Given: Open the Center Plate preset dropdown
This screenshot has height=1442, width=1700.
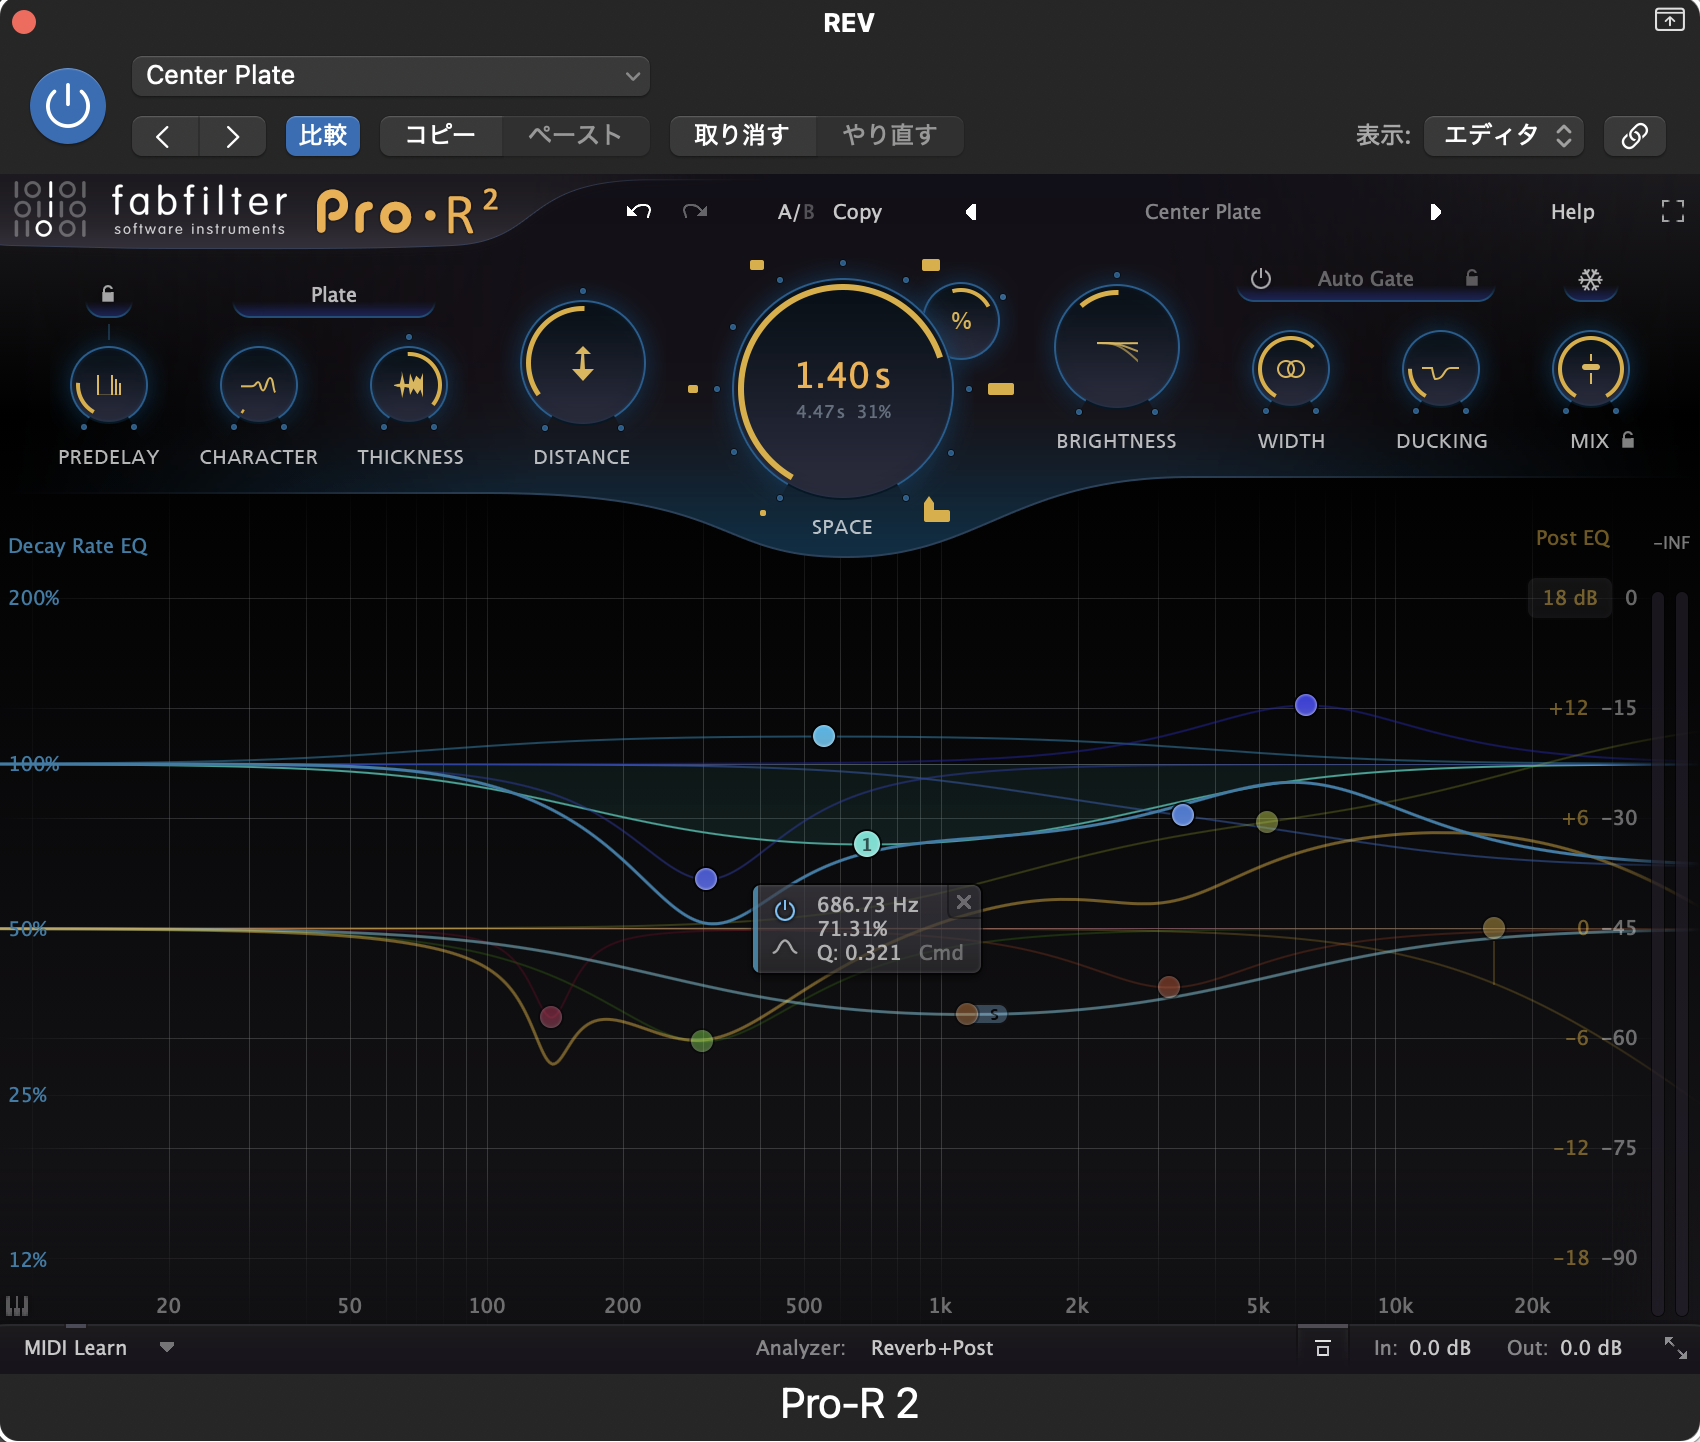Looking at the screenshot, I should [x=391, y=76].
